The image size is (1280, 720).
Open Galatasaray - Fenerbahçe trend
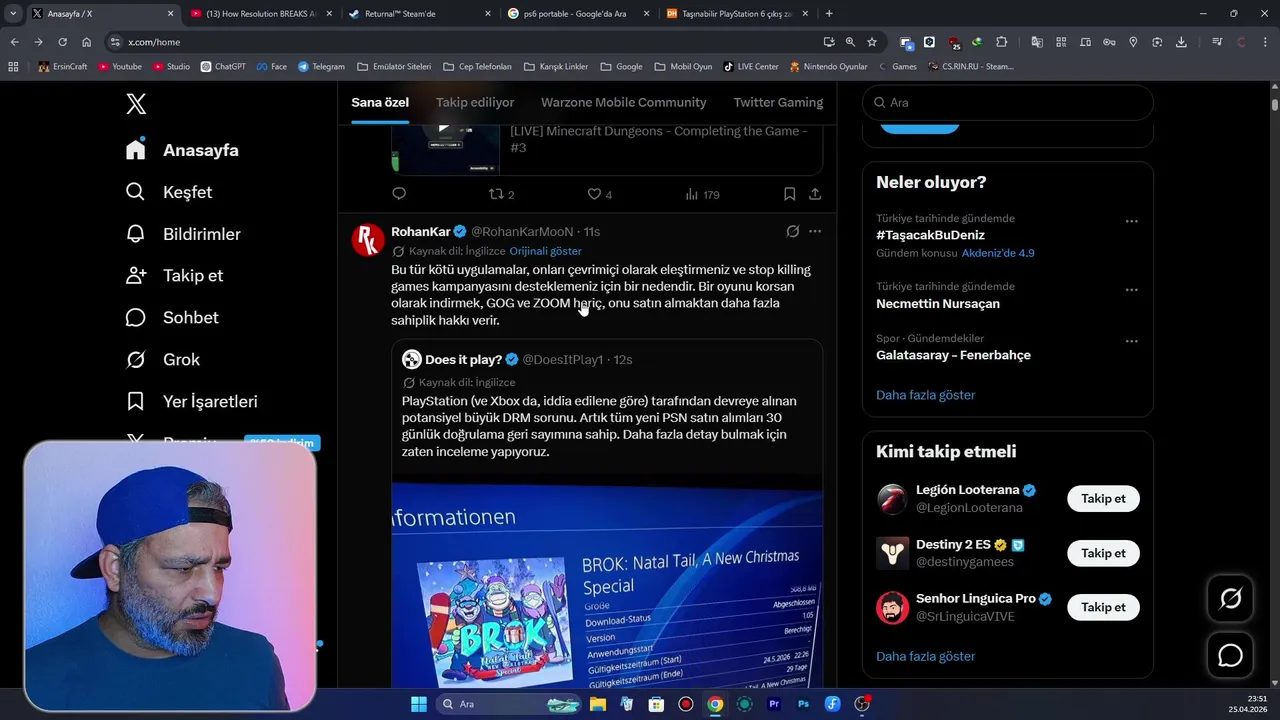pyautogui.click(x=953, y=355)
